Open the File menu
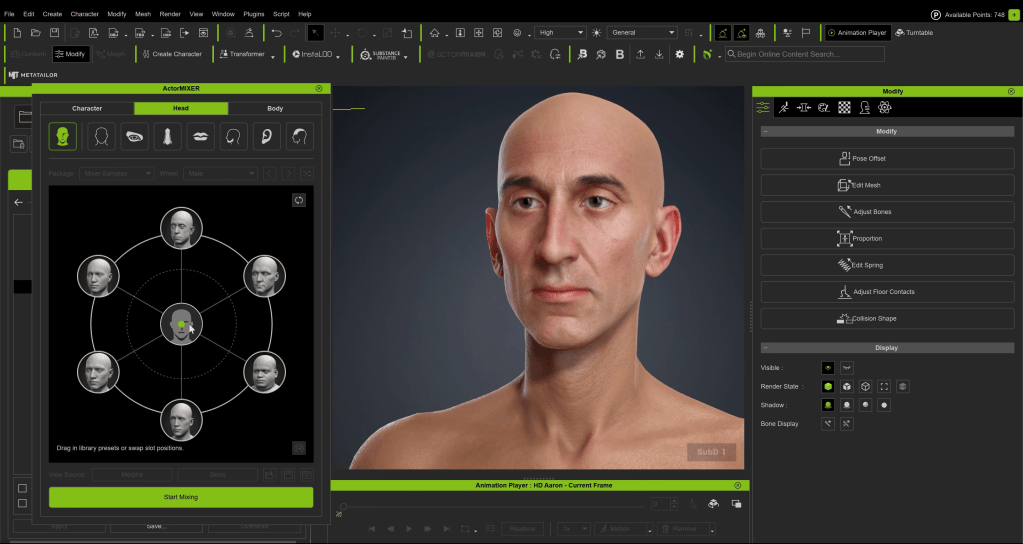 click(9, 14)
